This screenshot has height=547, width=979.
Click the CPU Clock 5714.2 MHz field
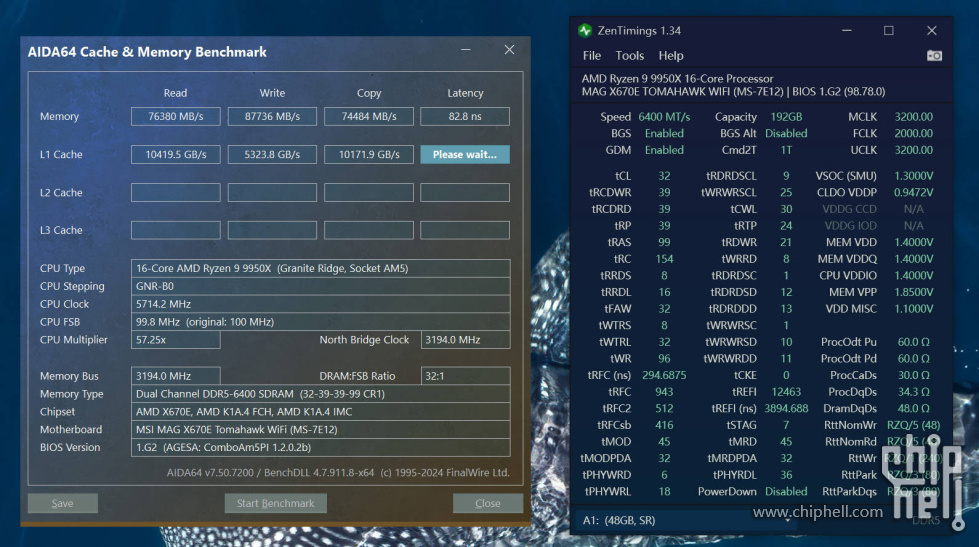pyautogui.click(x=320, y=304)
